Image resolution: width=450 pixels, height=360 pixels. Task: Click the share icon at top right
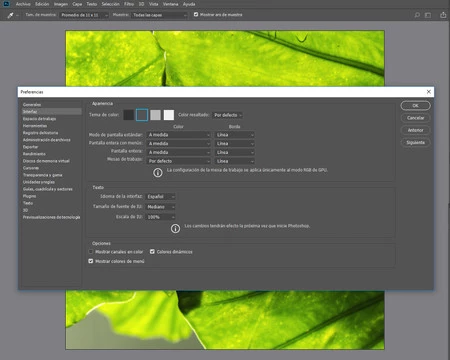coord(443,15)
